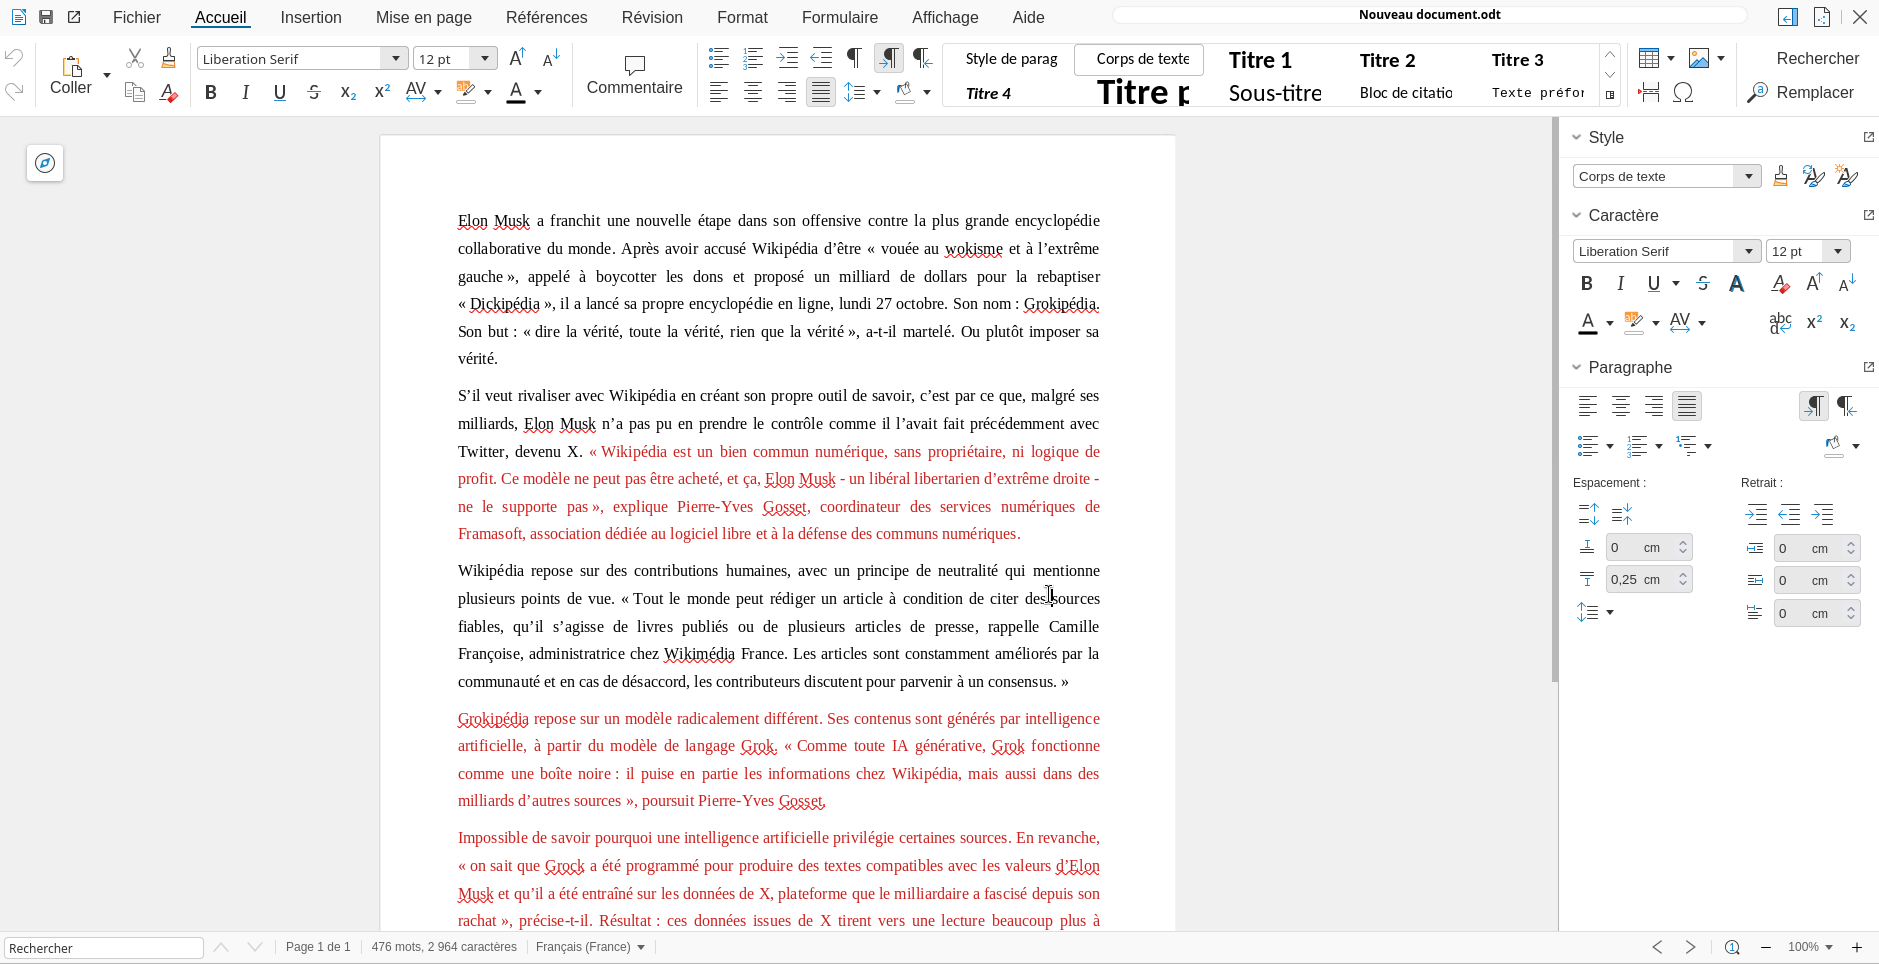The height and width of the screenshot is (964, 1879).
Task: Toggle italic formatting in the ribbon
Action: [x=245, y=93]
